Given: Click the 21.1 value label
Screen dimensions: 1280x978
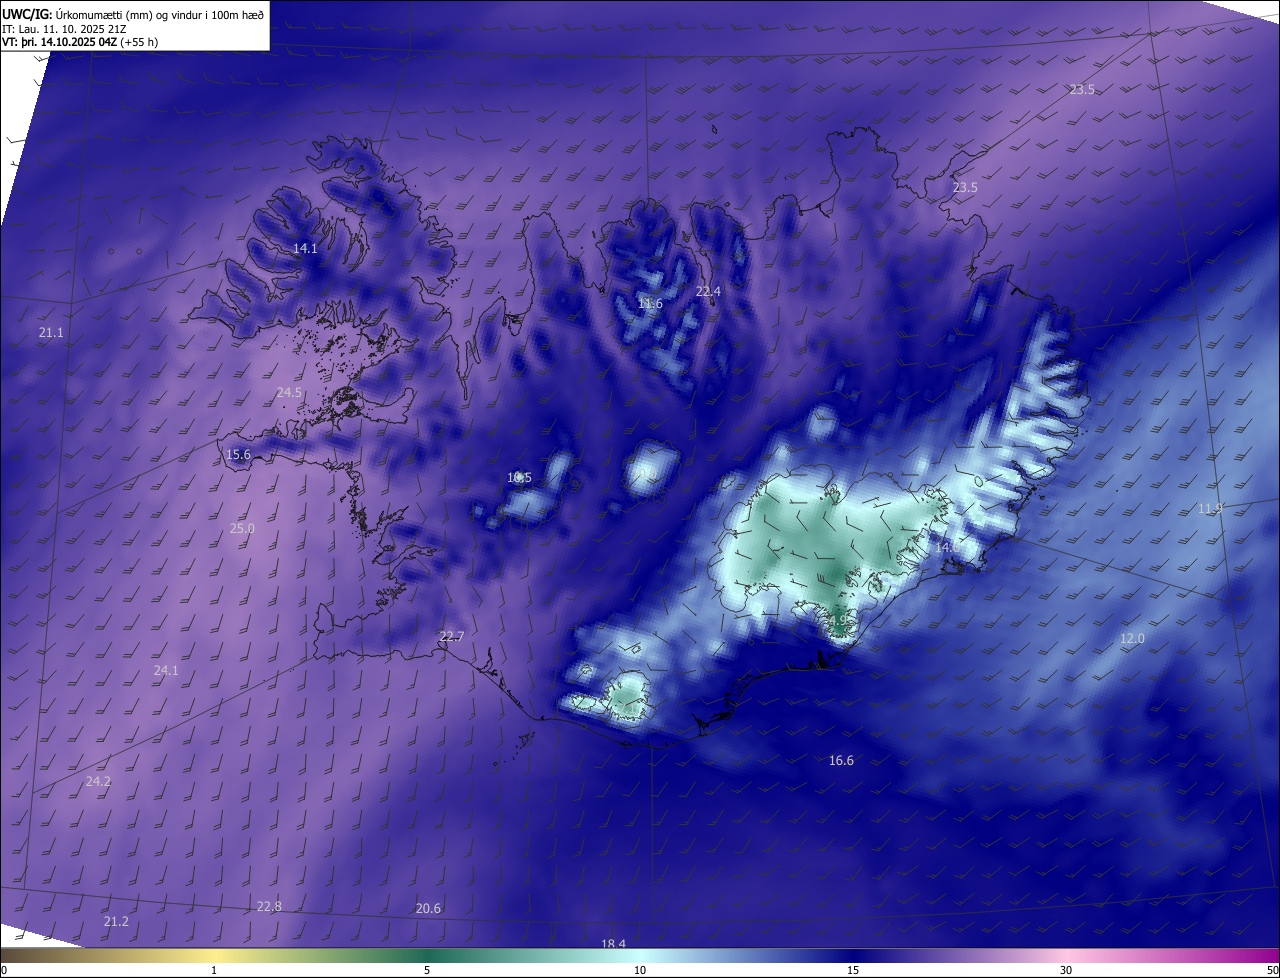Looking at the screenshot, I should (x=51, y=332).
